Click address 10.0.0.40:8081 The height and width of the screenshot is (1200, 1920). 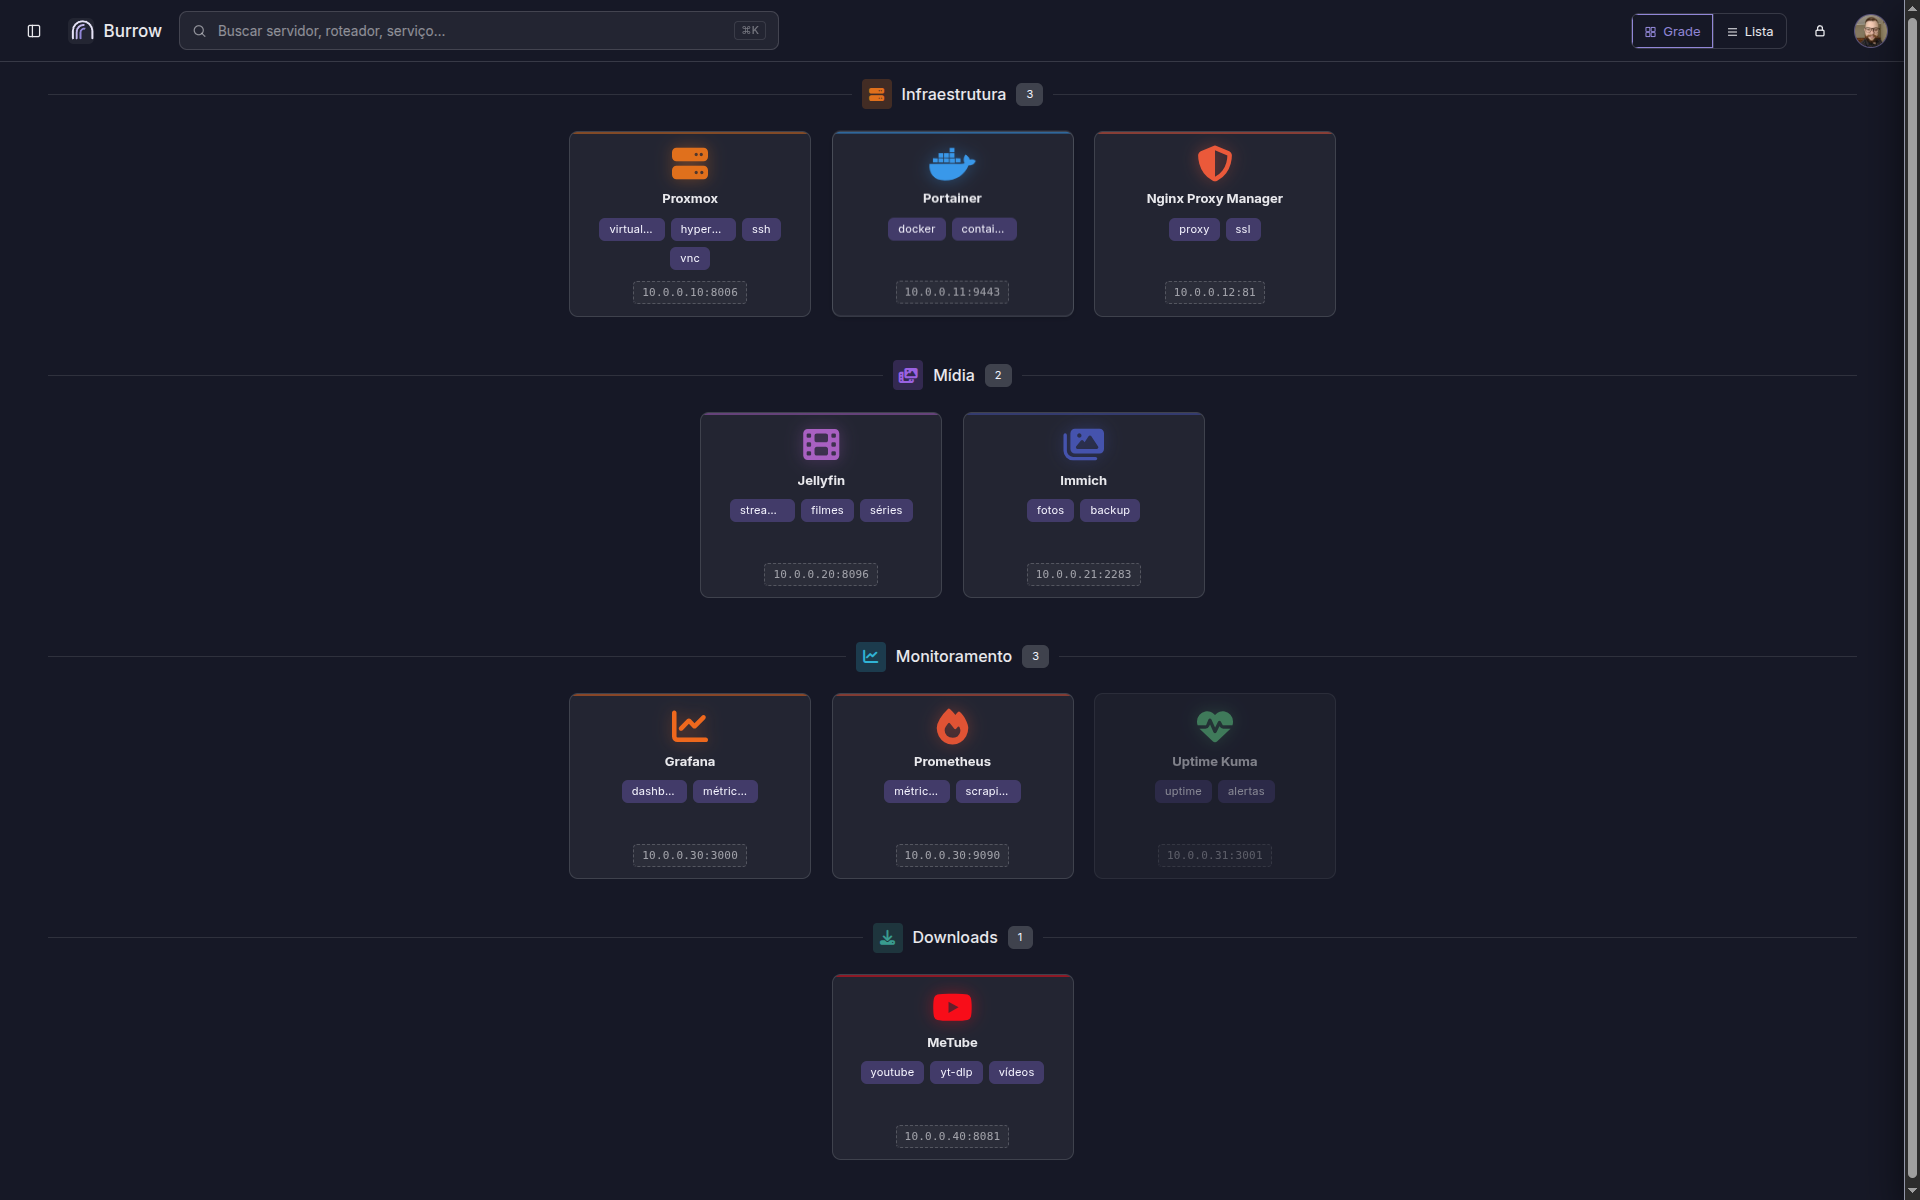tap(952, 1136)
